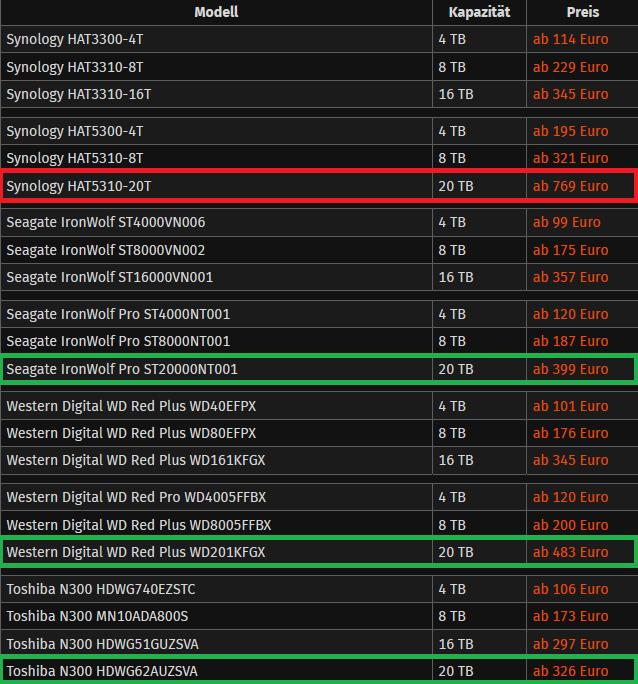Screen dimensions: 638x684
Task: Open the 'ab 175 Euro' price link
Action: pyautogui.click(x=570, y=250)
